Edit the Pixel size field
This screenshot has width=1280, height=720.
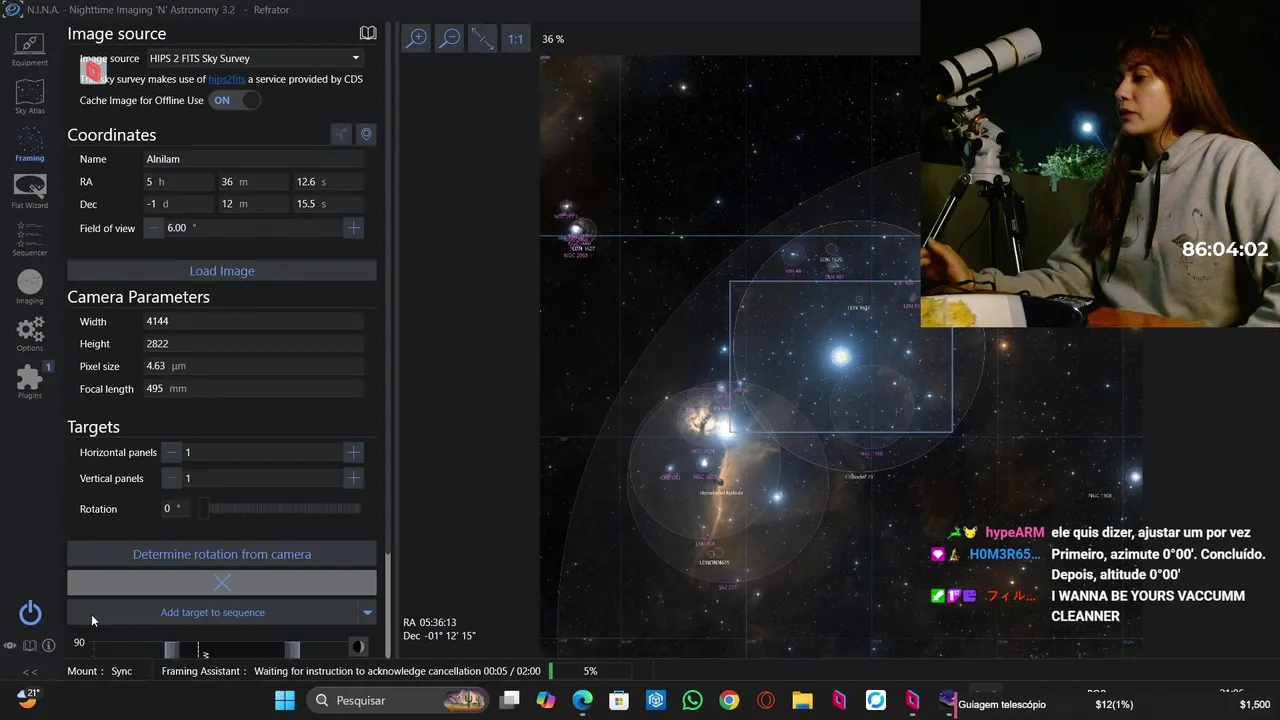(x=254, y=367)
